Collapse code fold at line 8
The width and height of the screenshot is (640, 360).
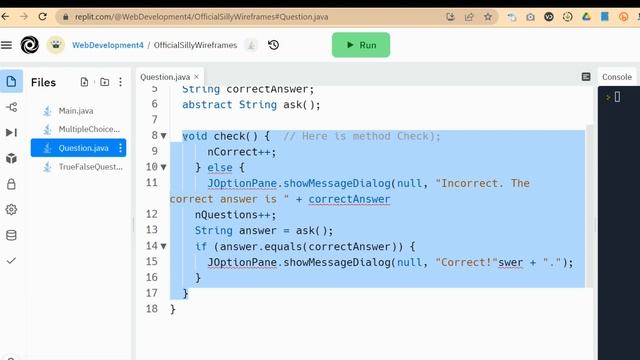pyautogui.click(x=164, y=136)
